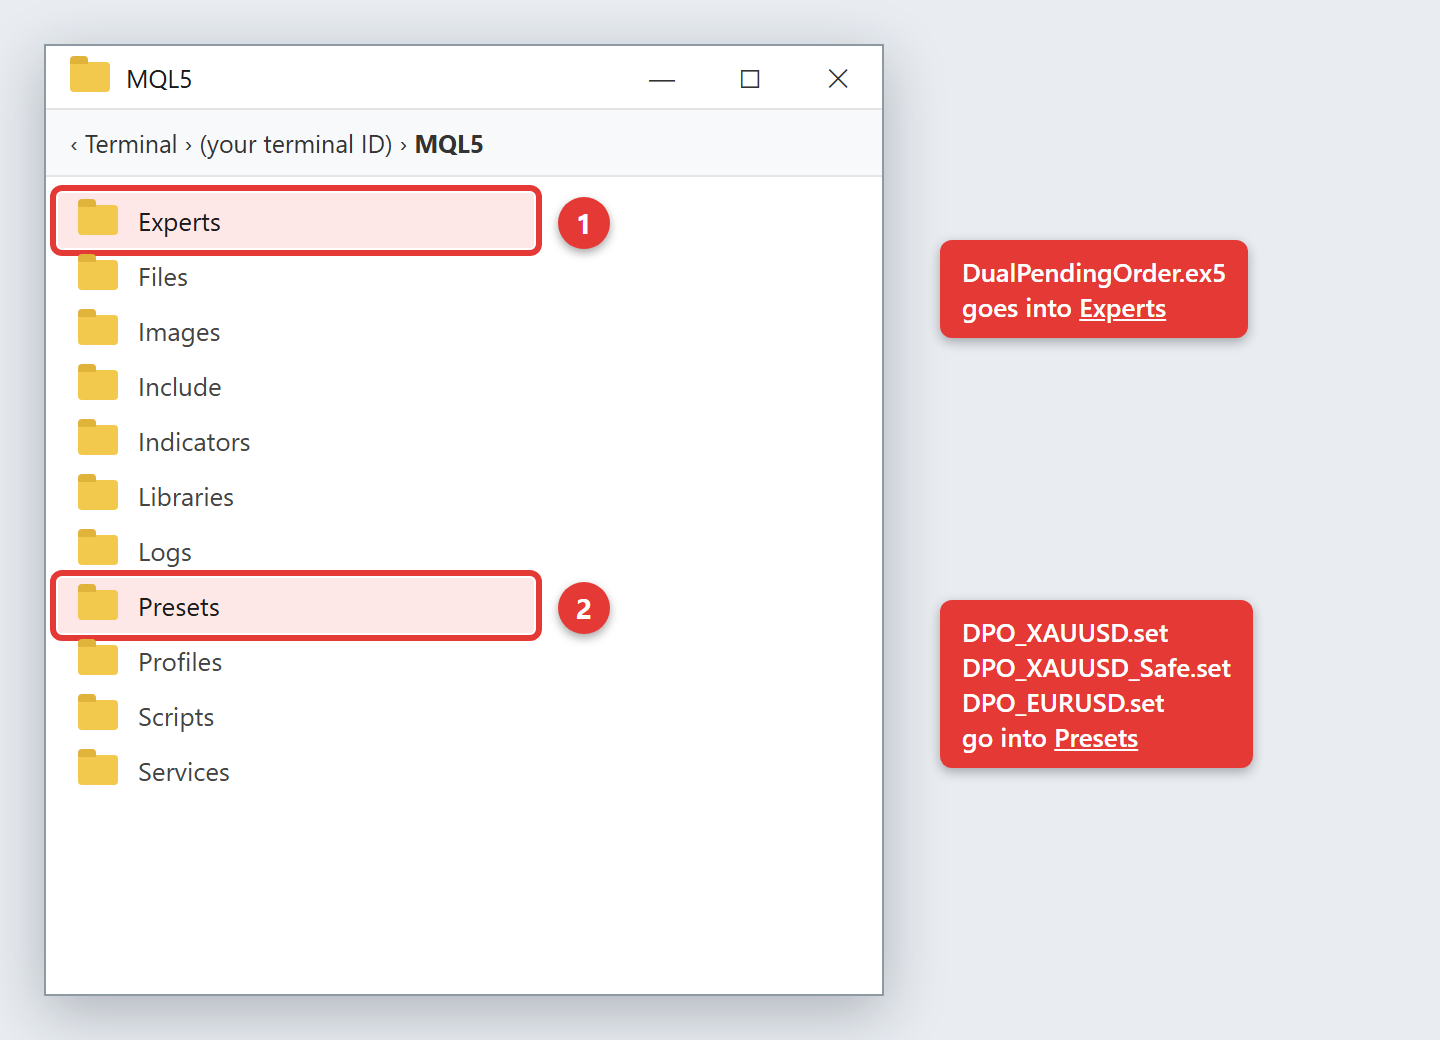Click DPO_XAUUSD_Safe.set file name
Screen dimensions: 1440x1040
tap(1096, 668)
